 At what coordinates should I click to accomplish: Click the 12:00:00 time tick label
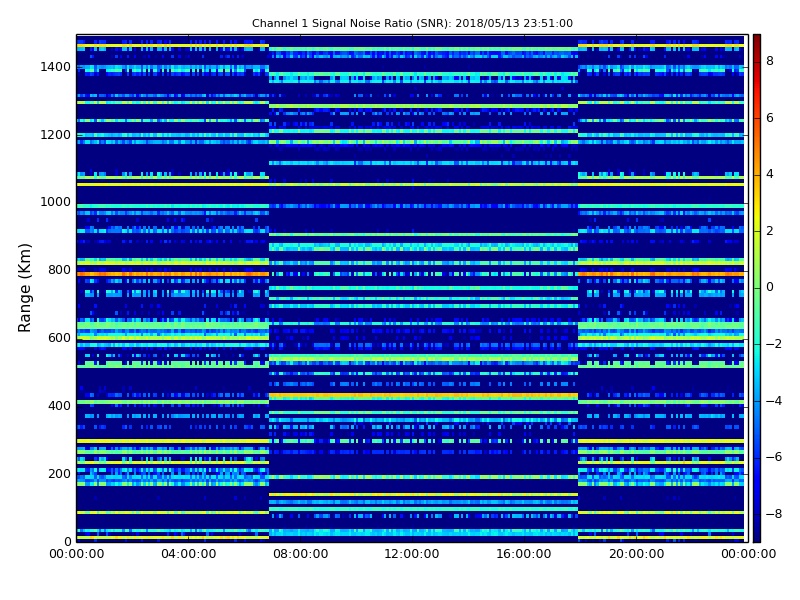coord(412,554)
